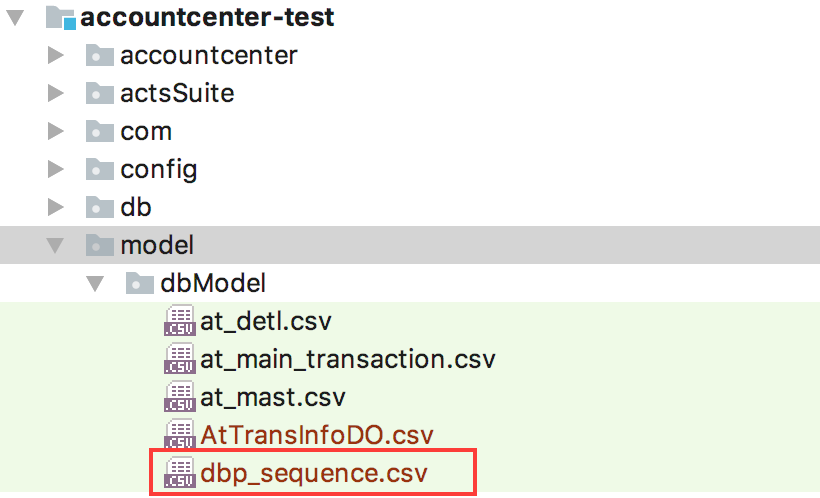Expand the com folder arrow

pyautogui.click(x=55, y=131)
